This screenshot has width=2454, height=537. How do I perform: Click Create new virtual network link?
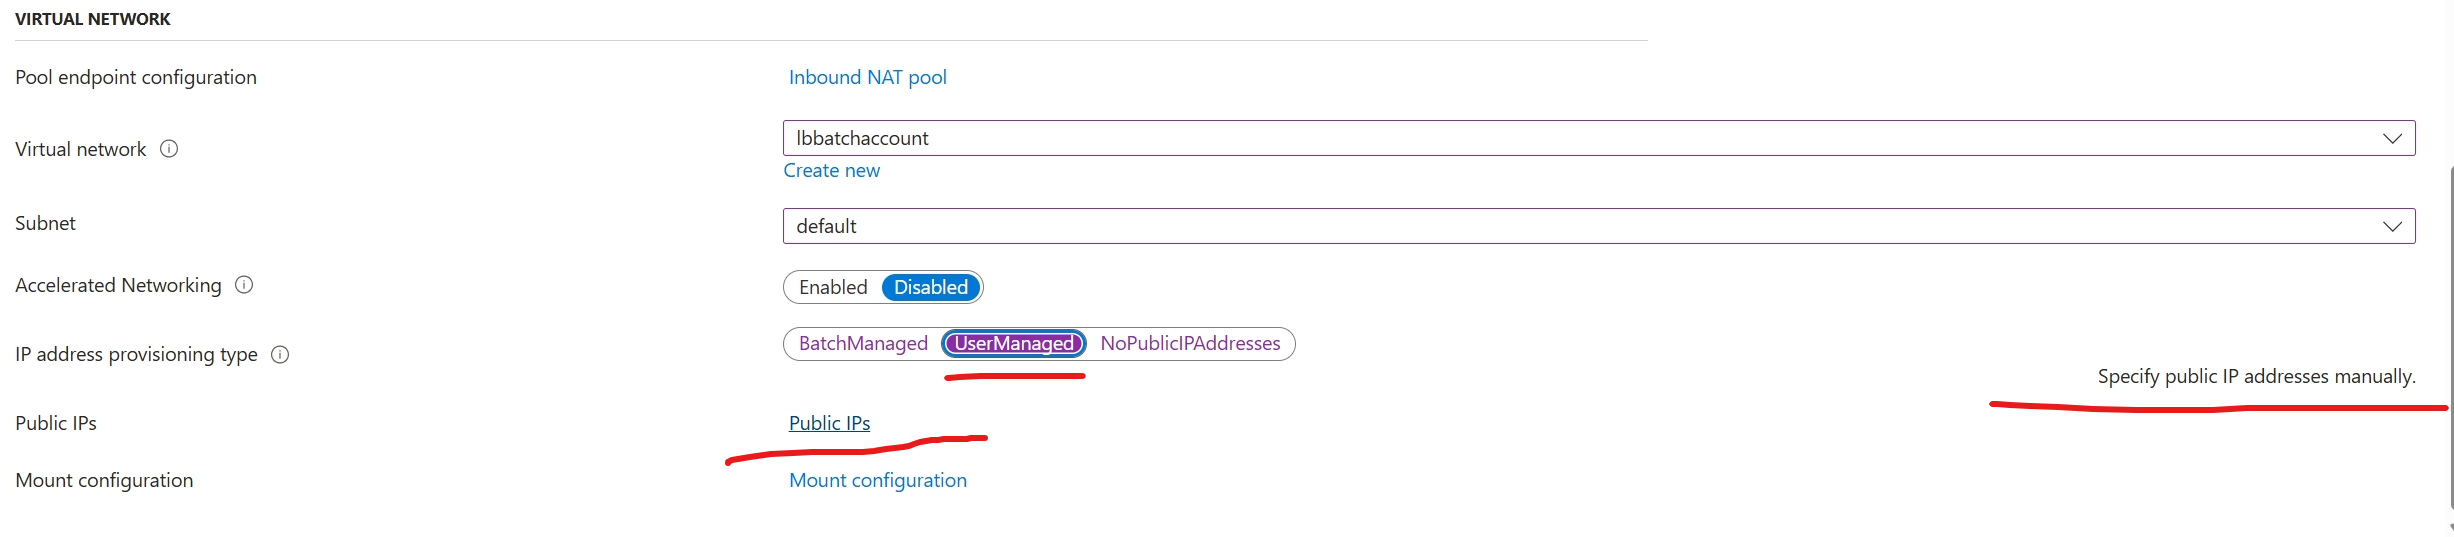coord(831,171)
